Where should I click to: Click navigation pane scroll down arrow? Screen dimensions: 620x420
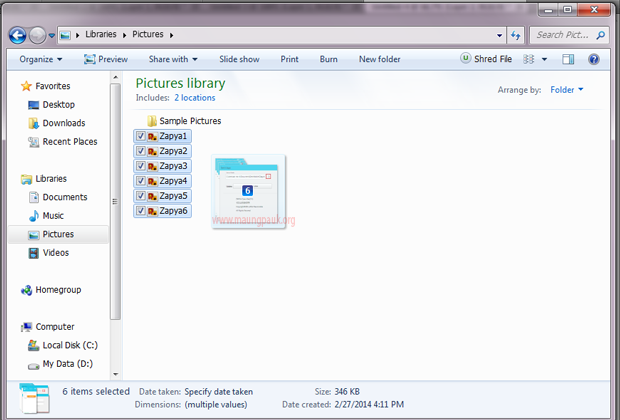coord(115,374)
